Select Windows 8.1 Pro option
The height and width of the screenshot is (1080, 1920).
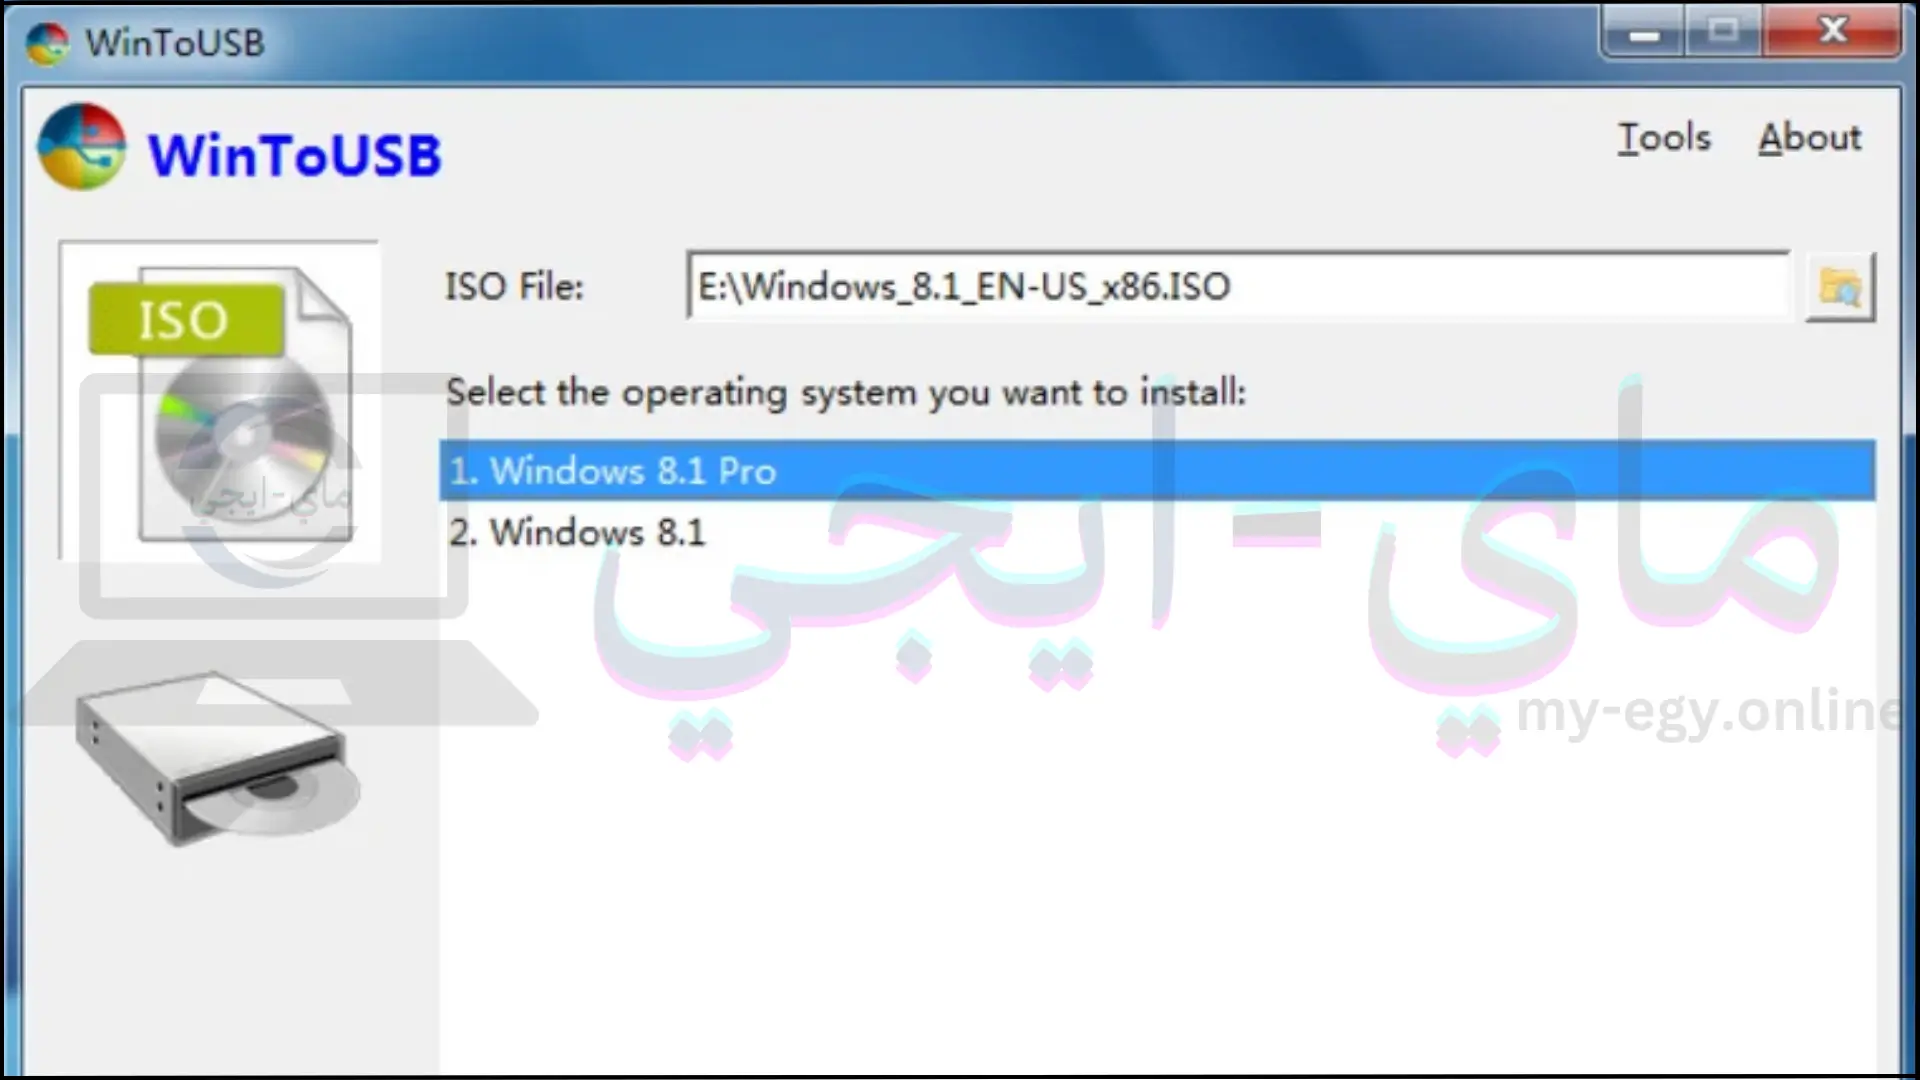coord(1159,471)
